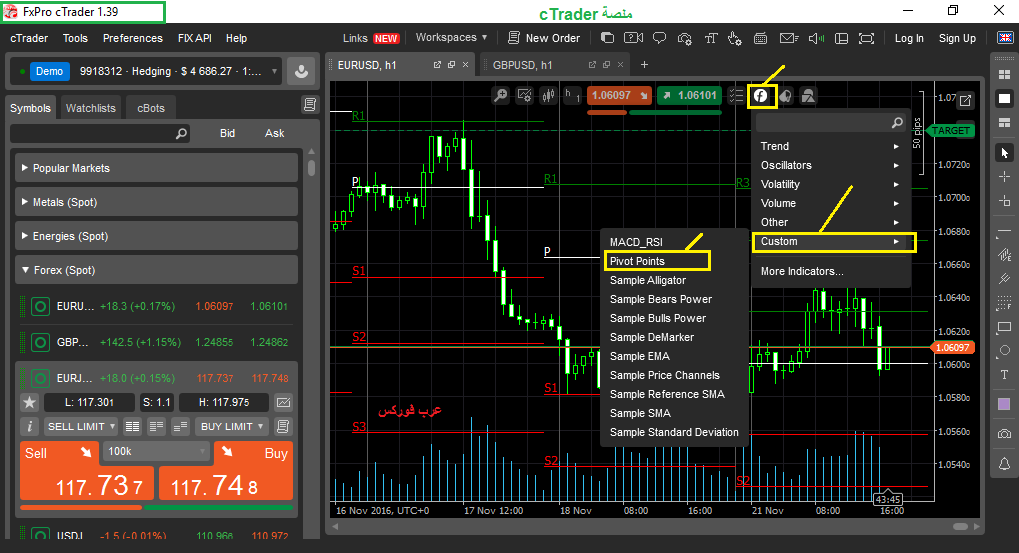Open the SELL LIMIT dropdown
1019x553 pixels.
coord(81,426)
